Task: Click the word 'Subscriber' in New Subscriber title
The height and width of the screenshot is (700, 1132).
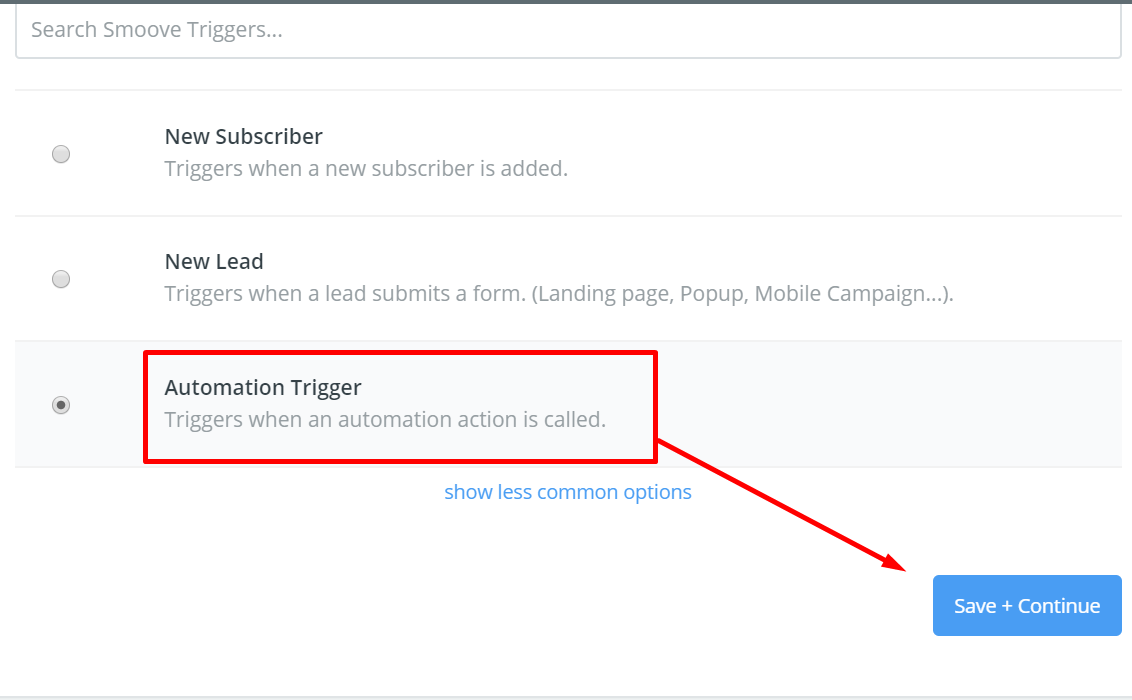Action: [x=269, y=136]
